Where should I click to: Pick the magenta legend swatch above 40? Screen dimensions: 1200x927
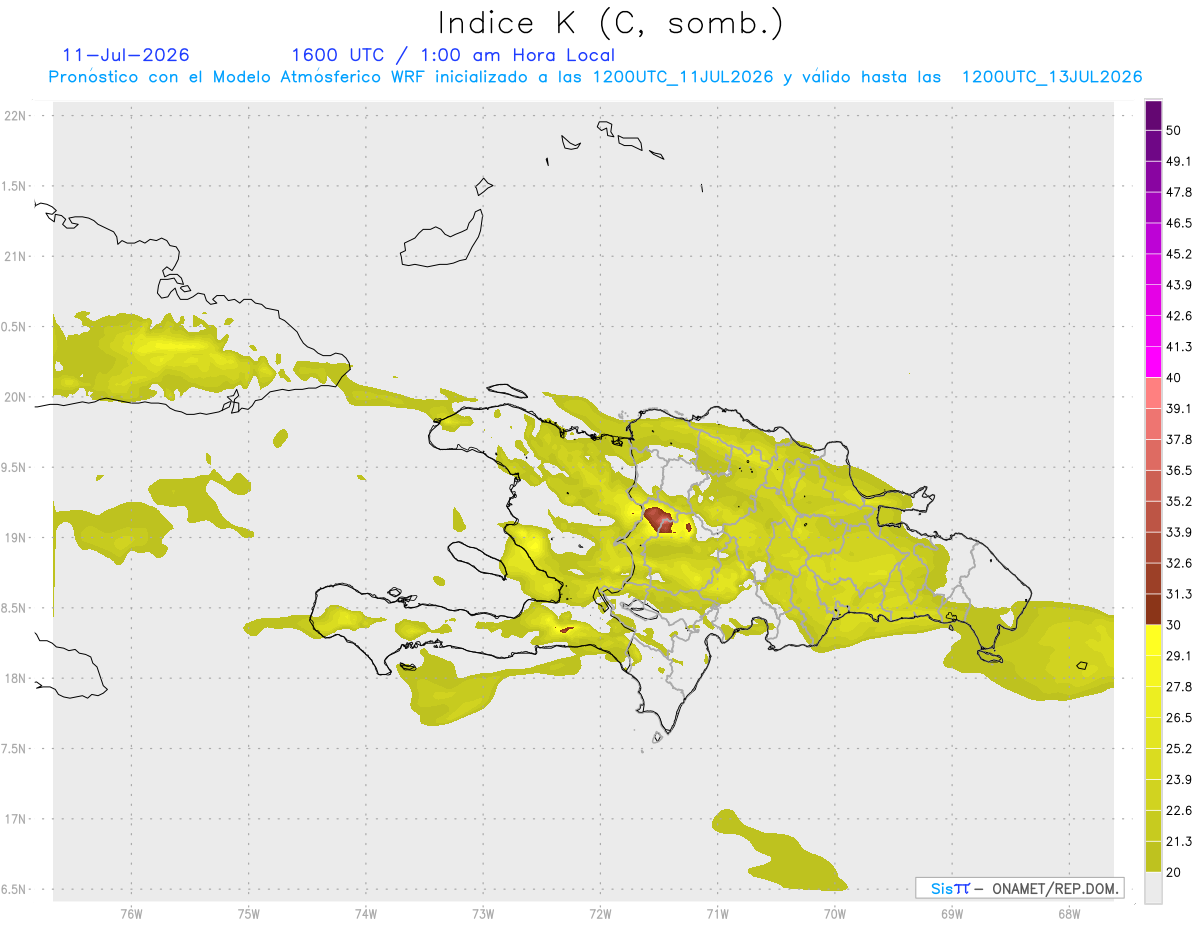coord(1153,361)
